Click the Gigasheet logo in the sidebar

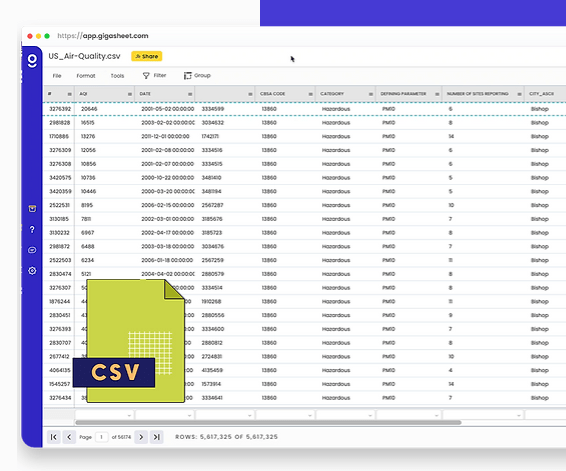point(32,61)
